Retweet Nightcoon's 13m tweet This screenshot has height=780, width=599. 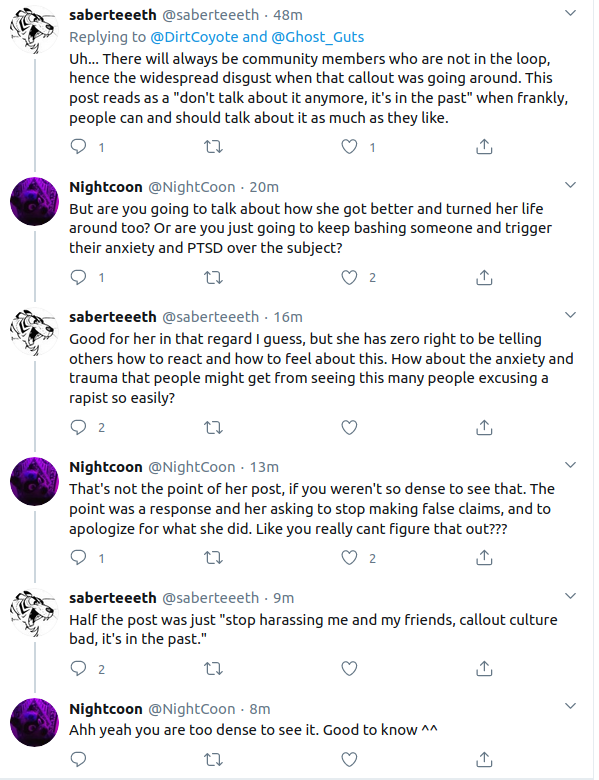[x=214, y=558]
